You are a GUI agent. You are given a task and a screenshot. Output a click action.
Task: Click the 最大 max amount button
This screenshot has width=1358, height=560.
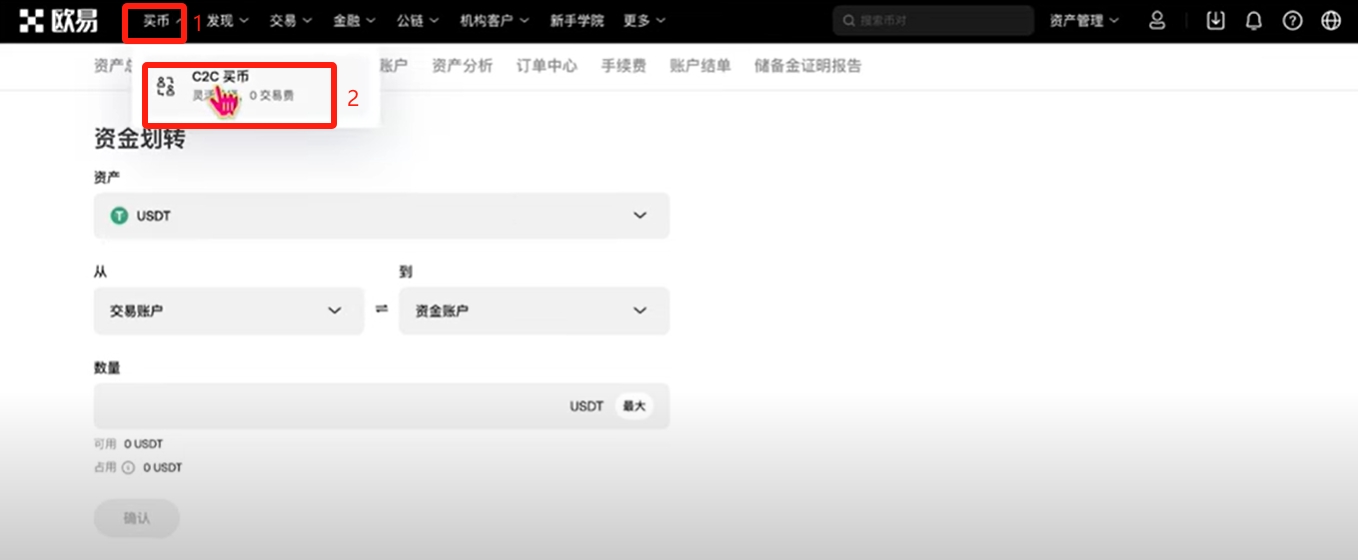[634, 406]
